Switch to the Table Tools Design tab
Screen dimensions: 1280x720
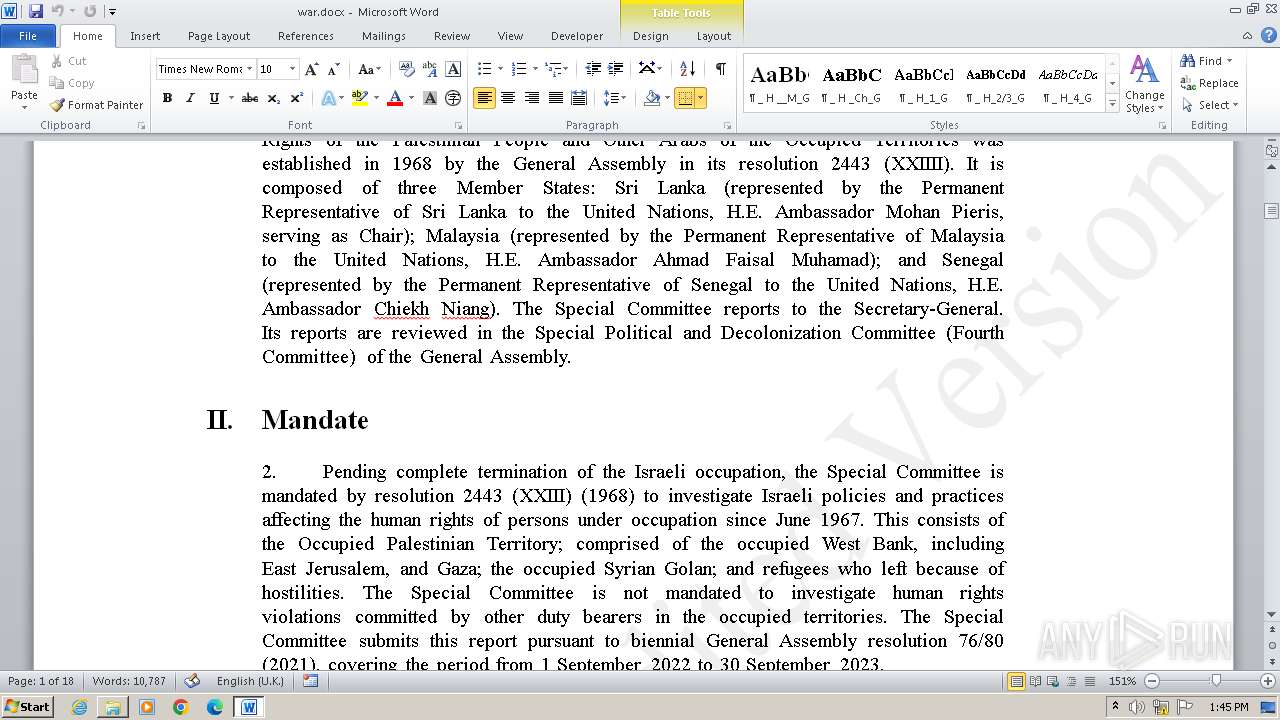(651, 36)
